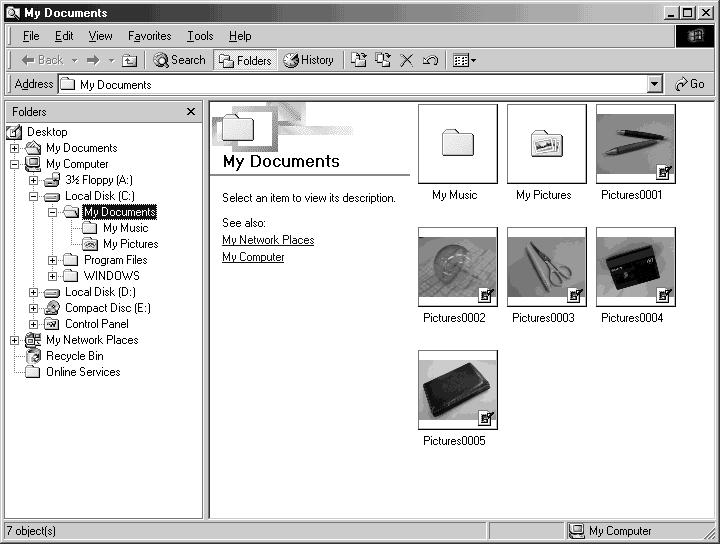Screen dimensions: 720x544
Task: Expand the Local Disk (D:) node
Action: point(33,292)
